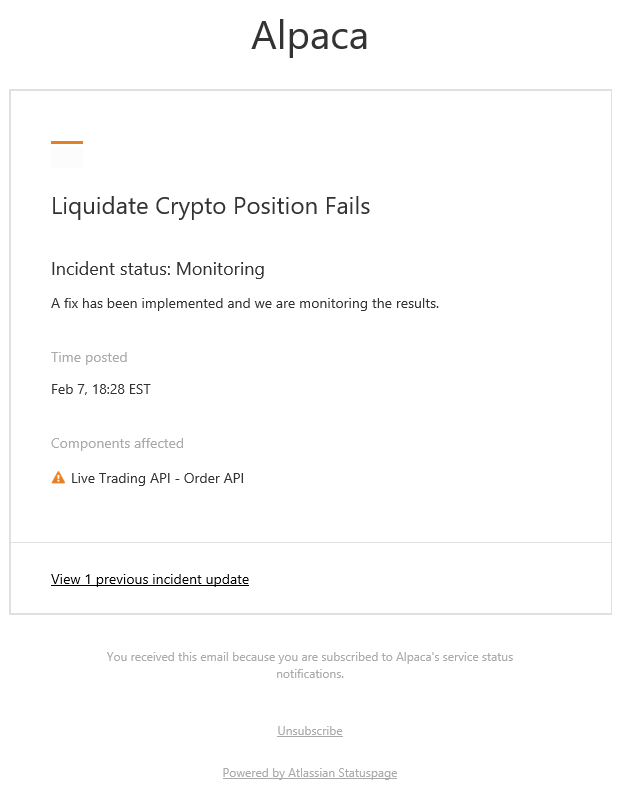Click the word Monitoring in incident status
The height and width of the screenshot is (786, 625).
click(220, 269)
